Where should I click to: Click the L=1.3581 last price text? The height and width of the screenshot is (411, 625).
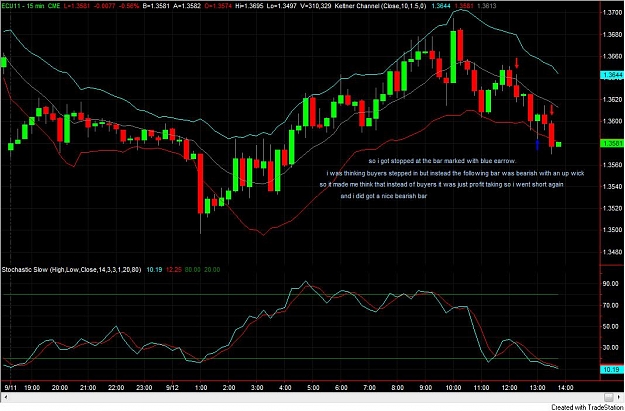[x=77, y=6]
